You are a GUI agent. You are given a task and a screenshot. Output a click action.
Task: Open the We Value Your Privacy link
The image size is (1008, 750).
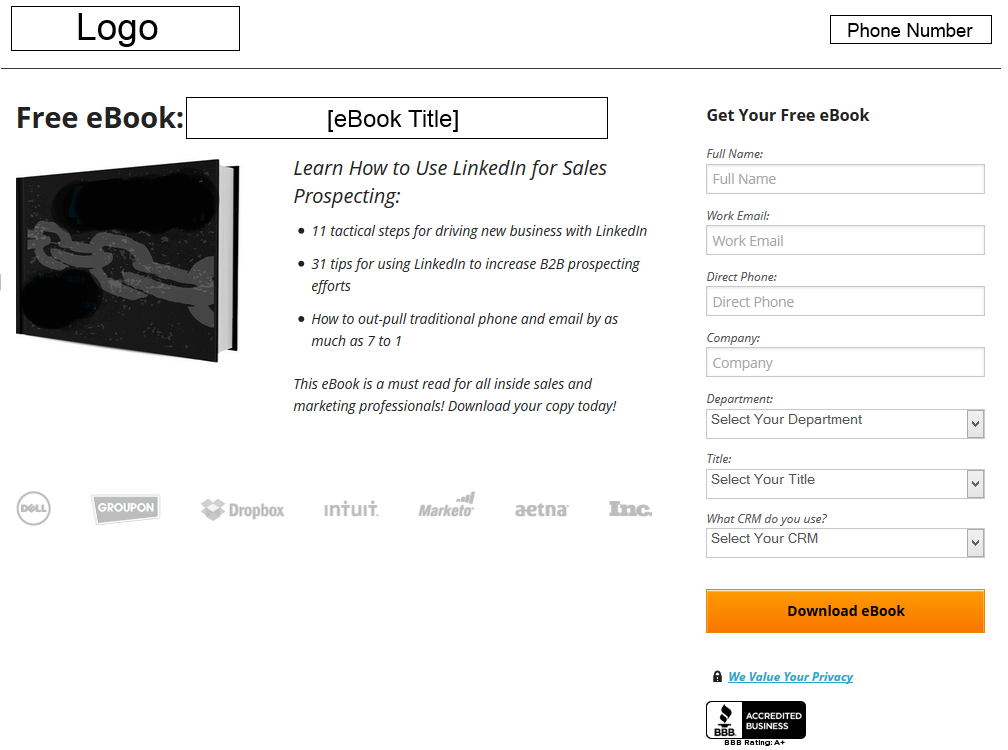point(790,677)
